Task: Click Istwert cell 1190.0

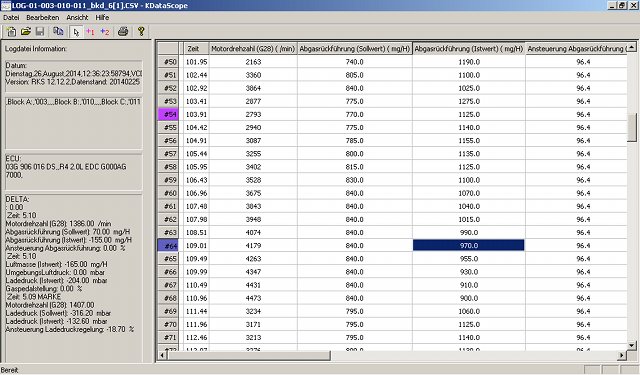Action: coord(469,62)
